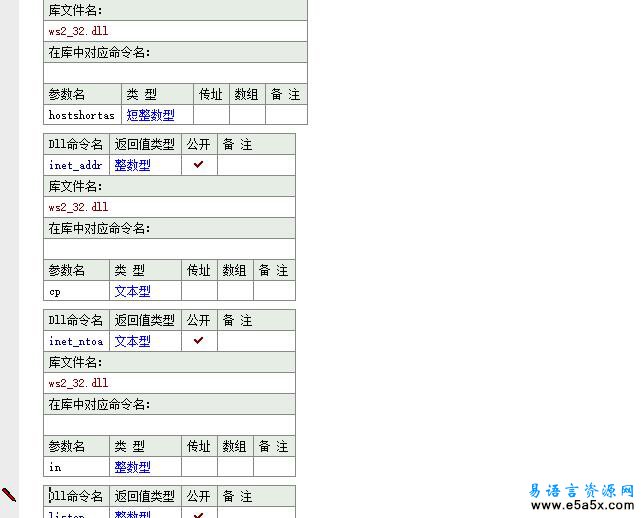Viewport: 643px width, 518px height.
Task: Select the hostshortas parameter name cell
Action: pyautogui.click(x=82, y=115)
